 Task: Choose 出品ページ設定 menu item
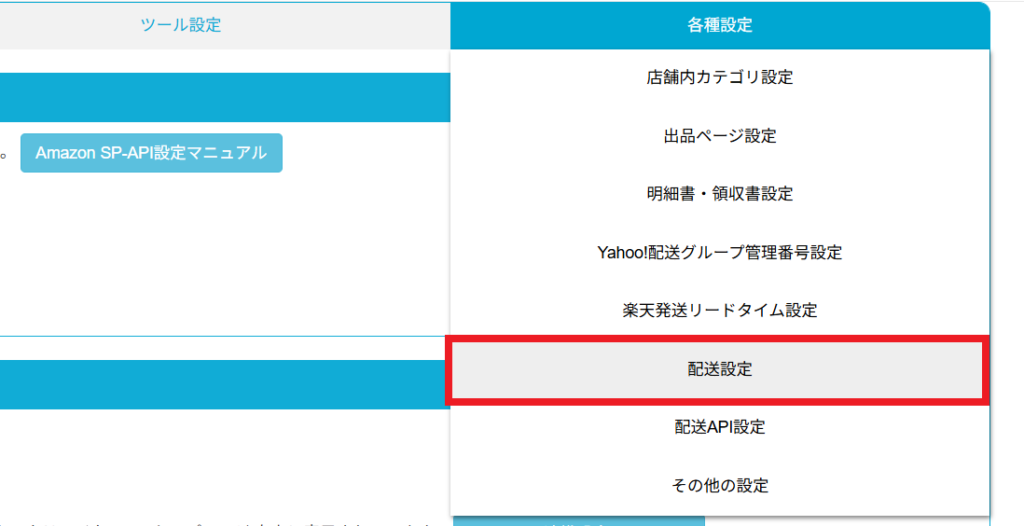[719, 136]
